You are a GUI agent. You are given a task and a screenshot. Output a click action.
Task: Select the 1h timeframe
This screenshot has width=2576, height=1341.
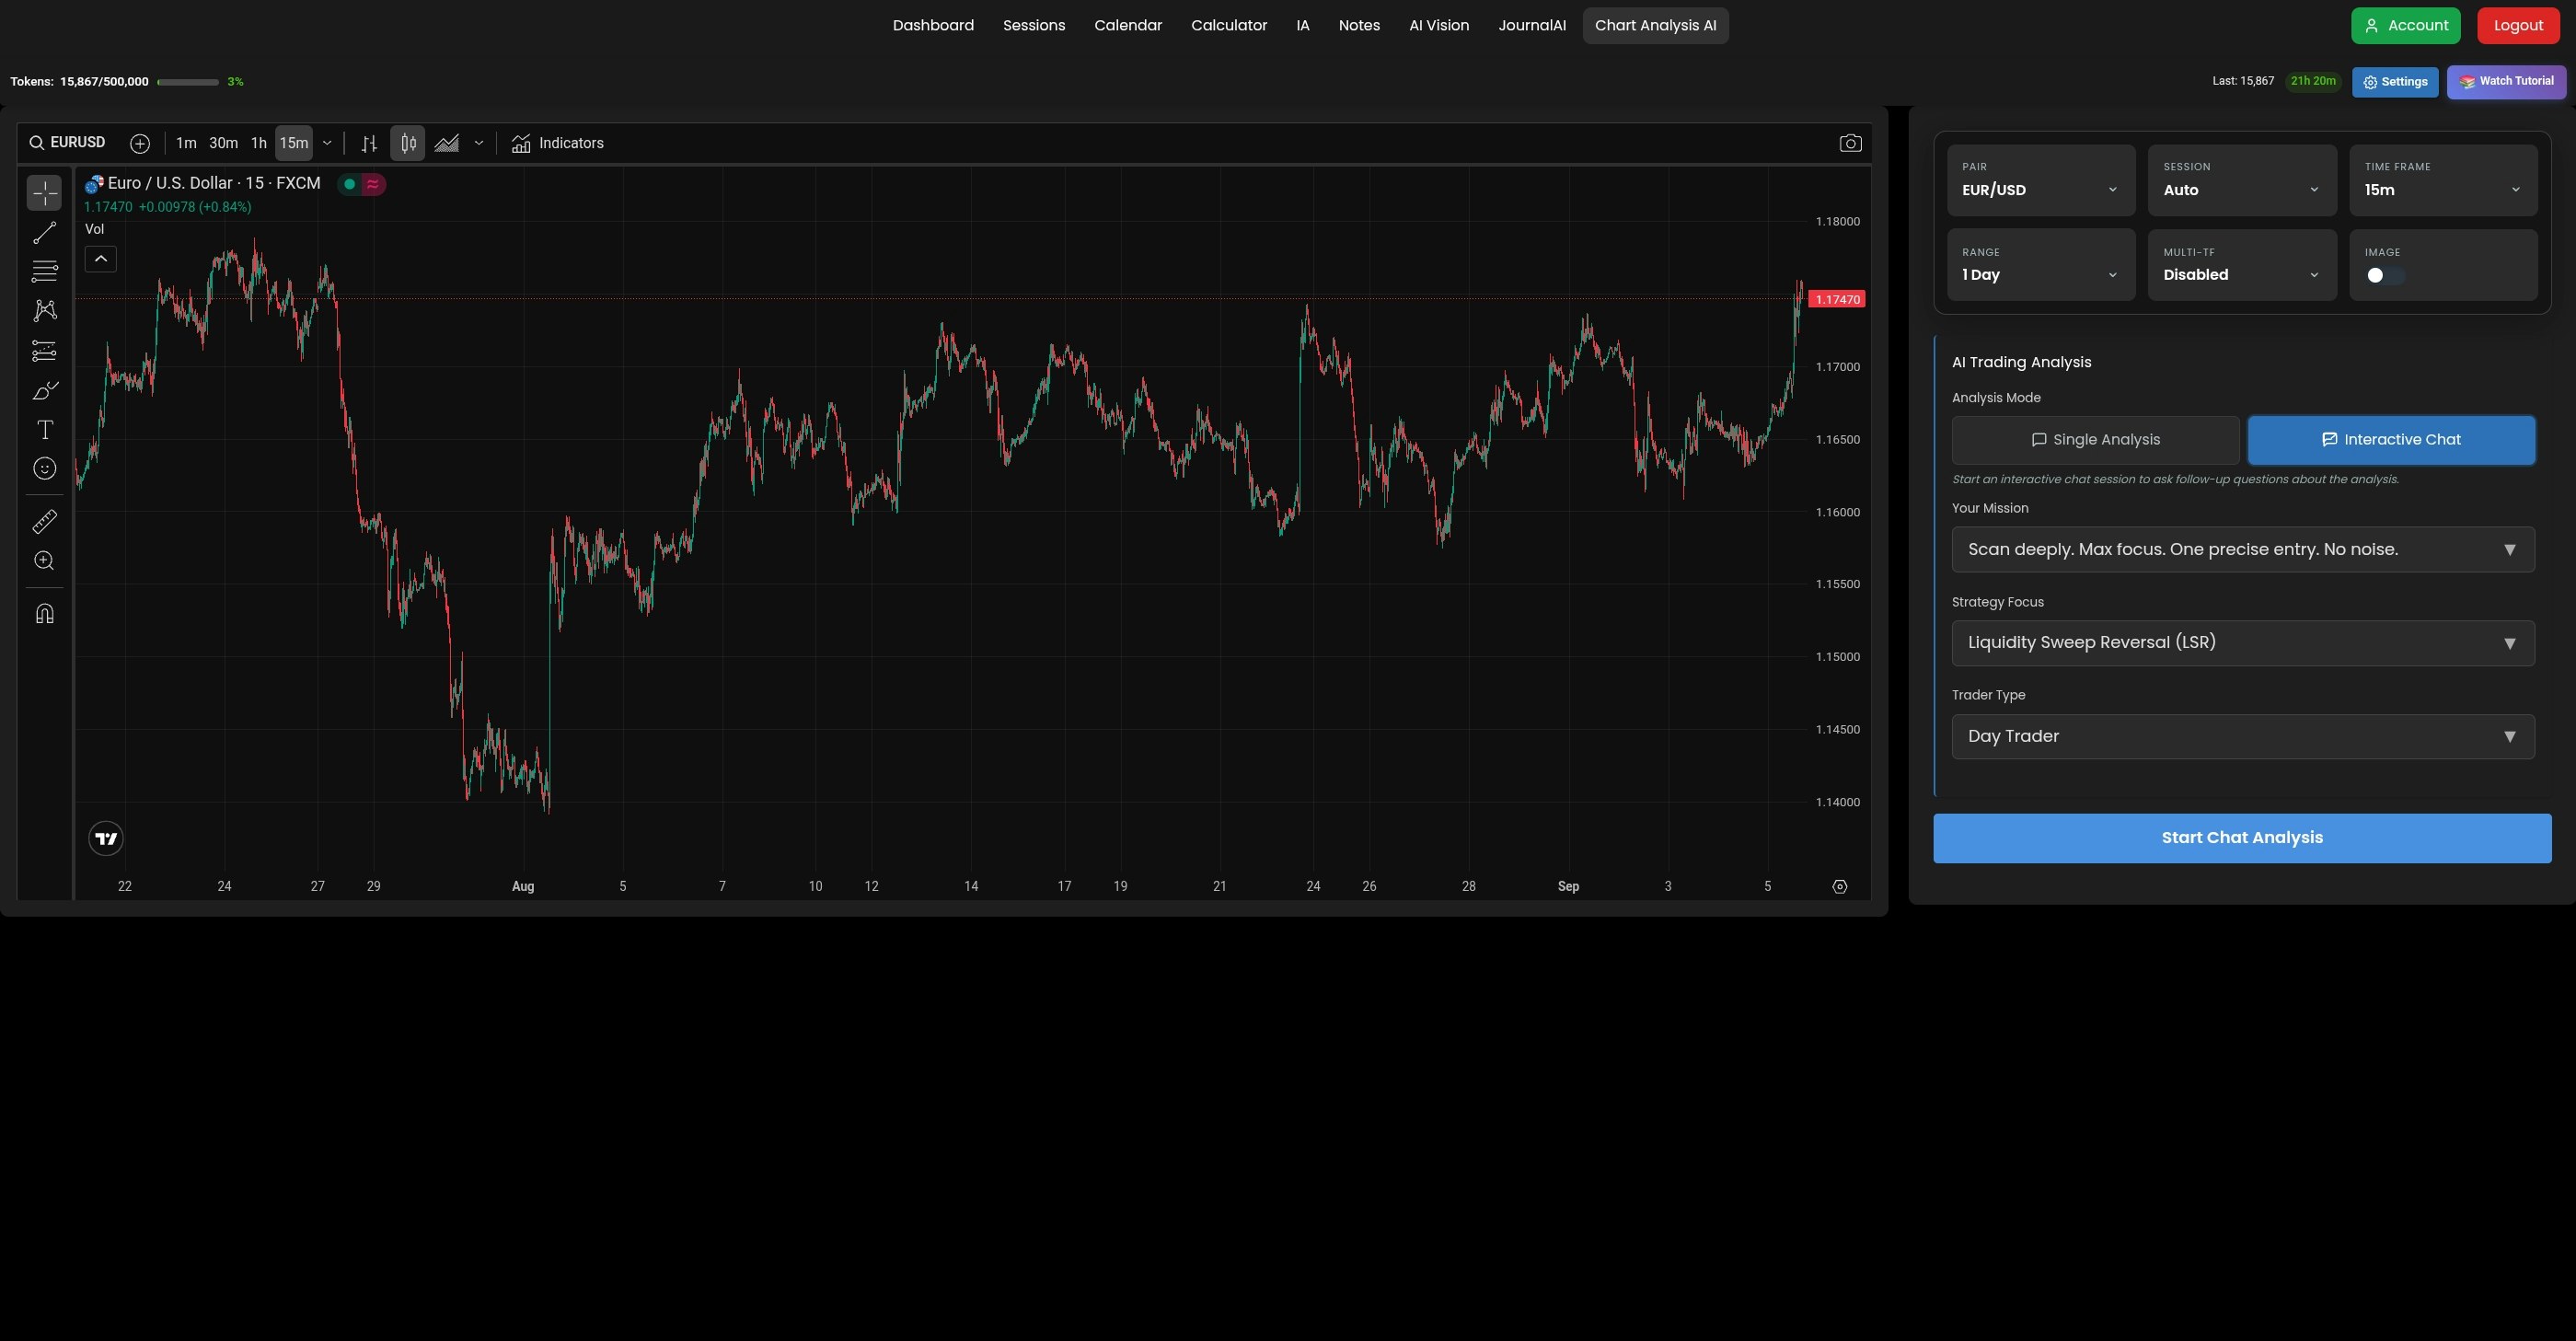[259, 144]
